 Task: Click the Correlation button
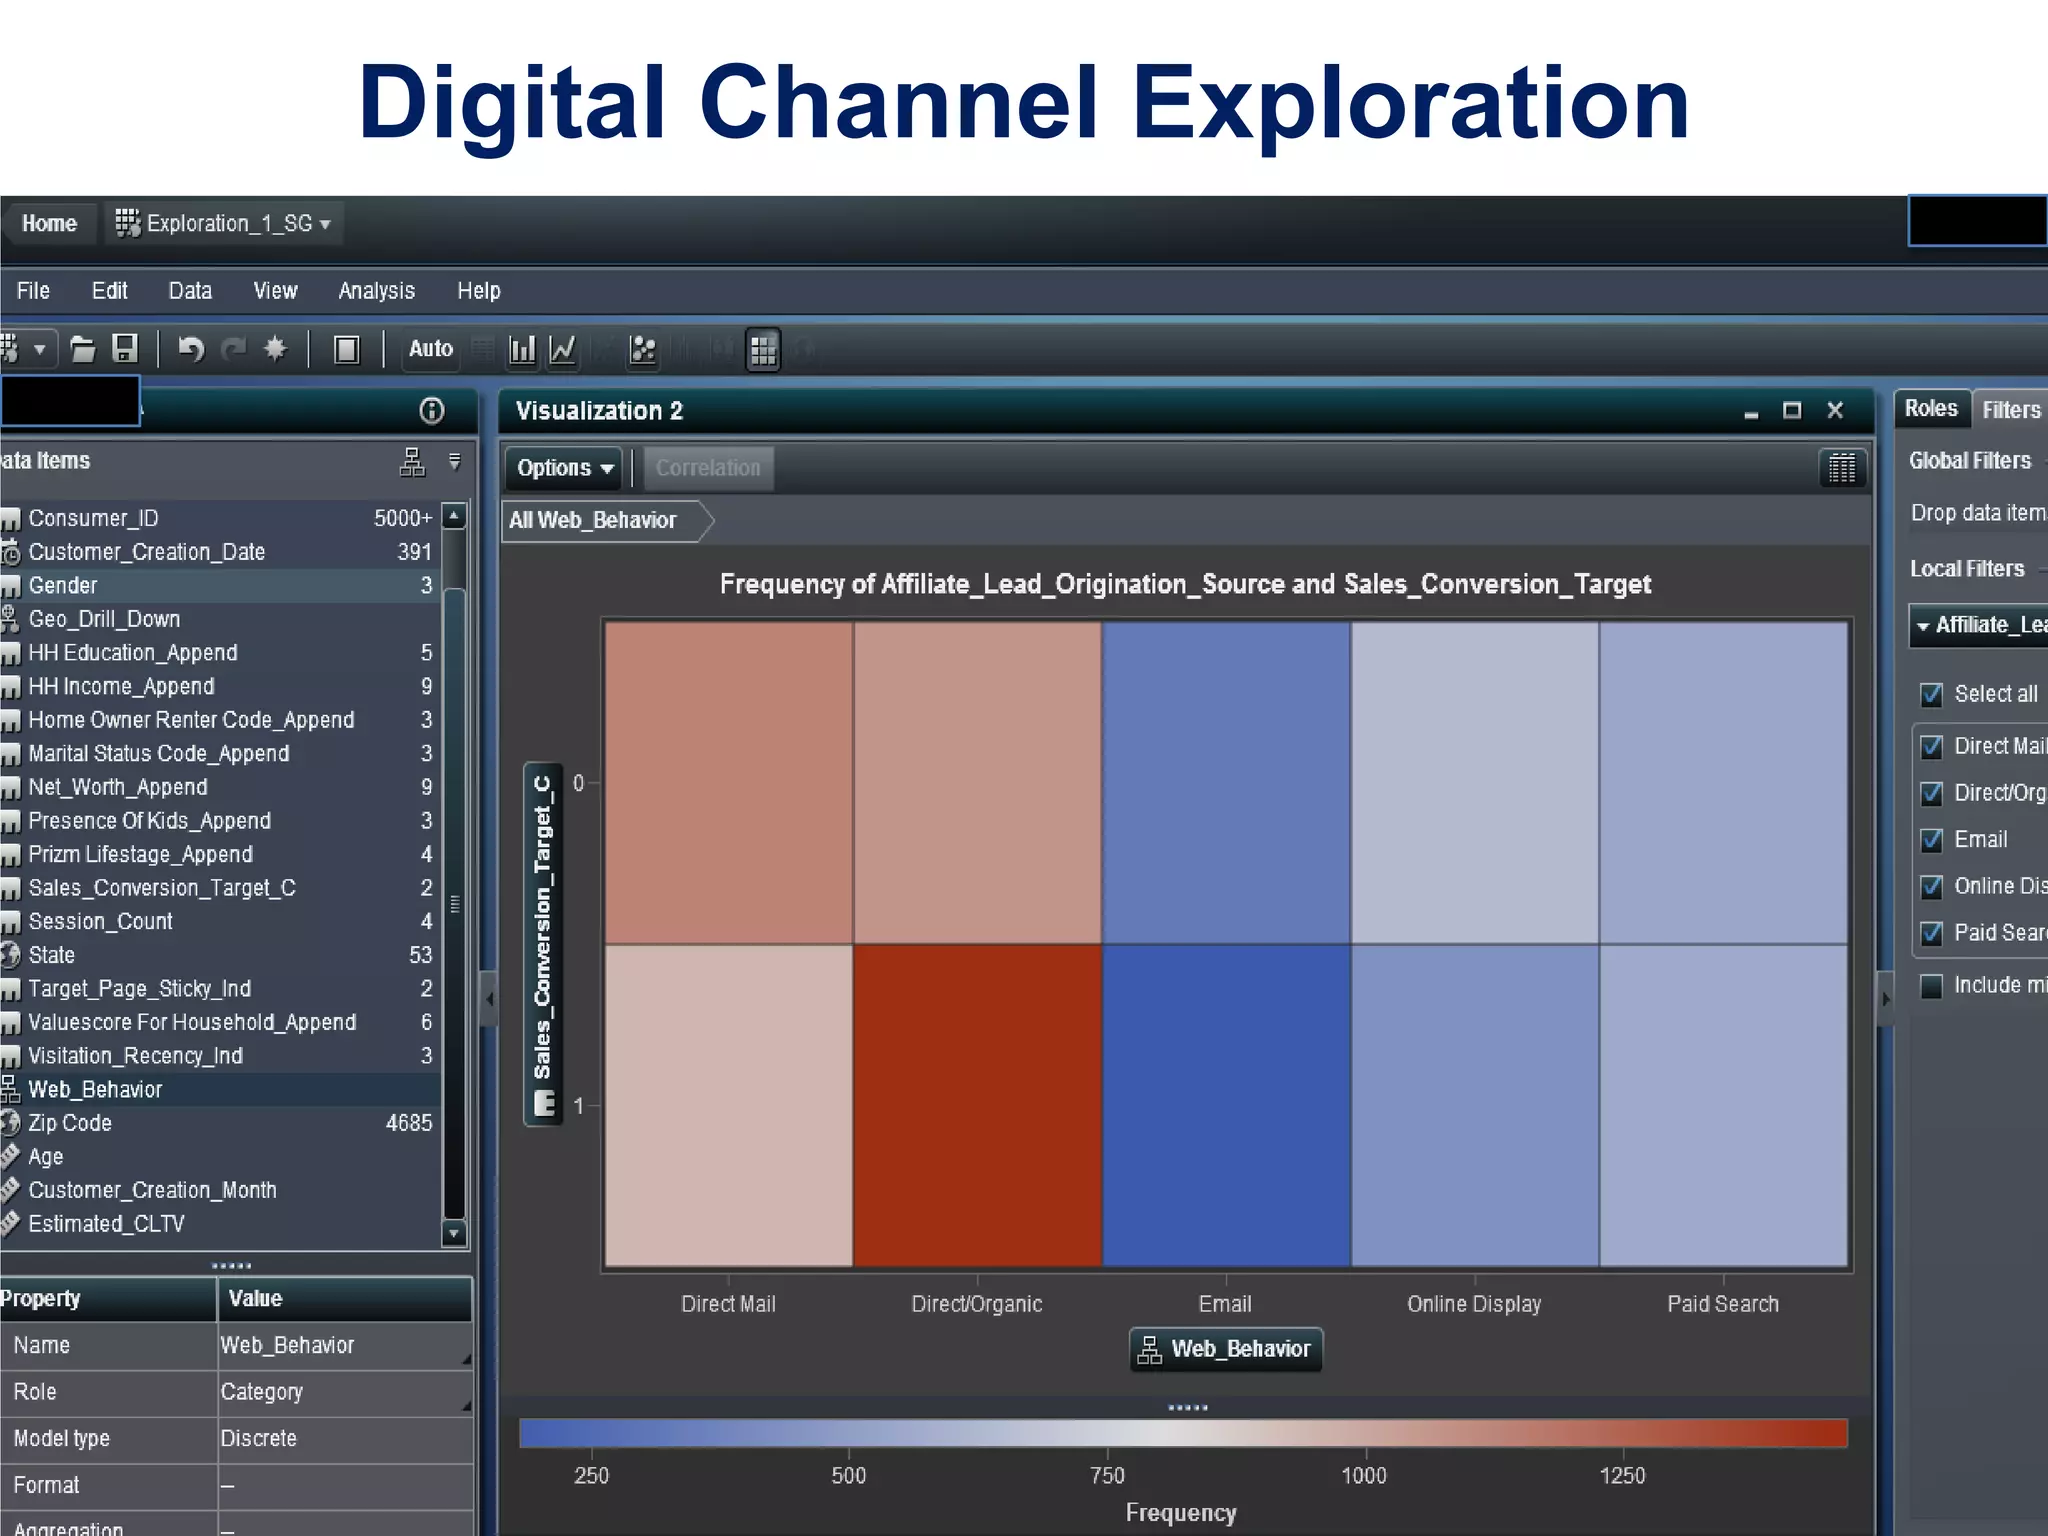[708, 468]
